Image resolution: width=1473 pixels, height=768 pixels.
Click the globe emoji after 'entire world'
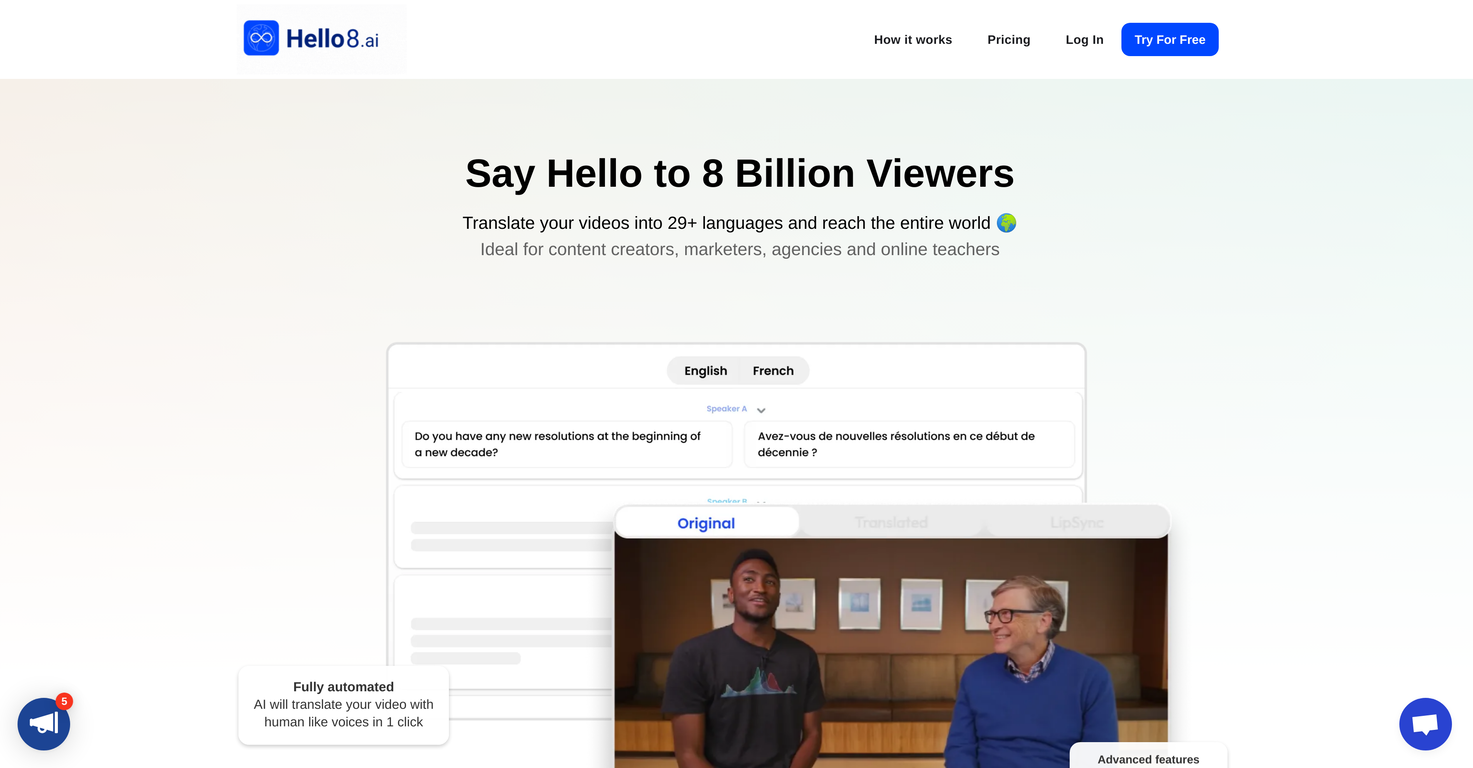[x=1006, y=223]
